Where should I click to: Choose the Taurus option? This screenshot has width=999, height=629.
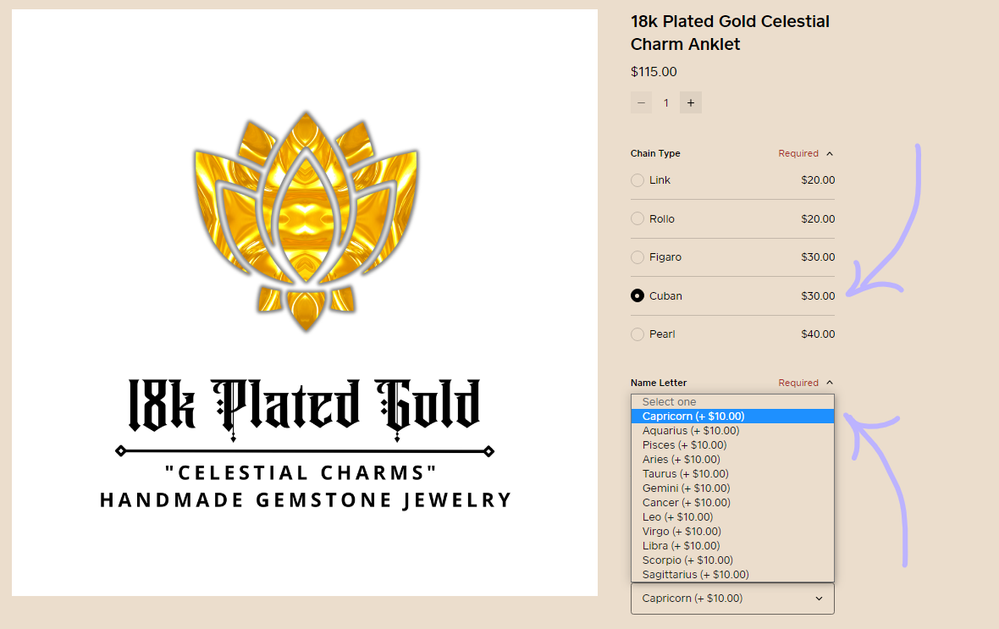tap(685, 474)
